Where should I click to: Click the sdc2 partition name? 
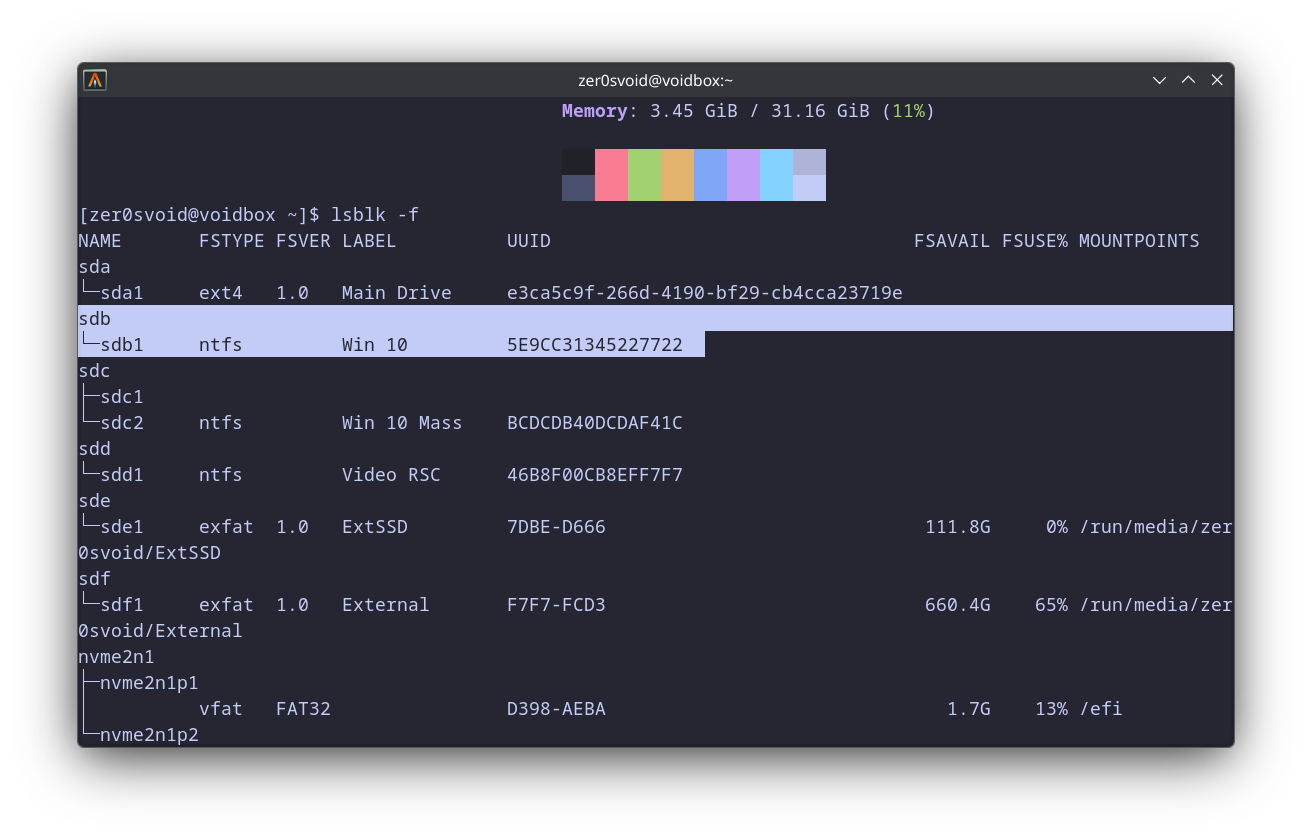click(121, 423)
